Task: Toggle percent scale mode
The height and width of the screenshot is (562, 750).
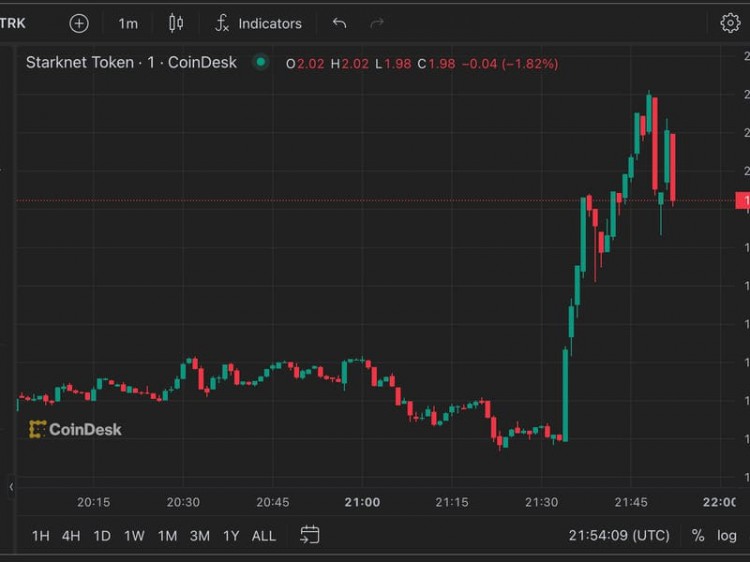Action: pyautogui.click(x=698, y=536)
